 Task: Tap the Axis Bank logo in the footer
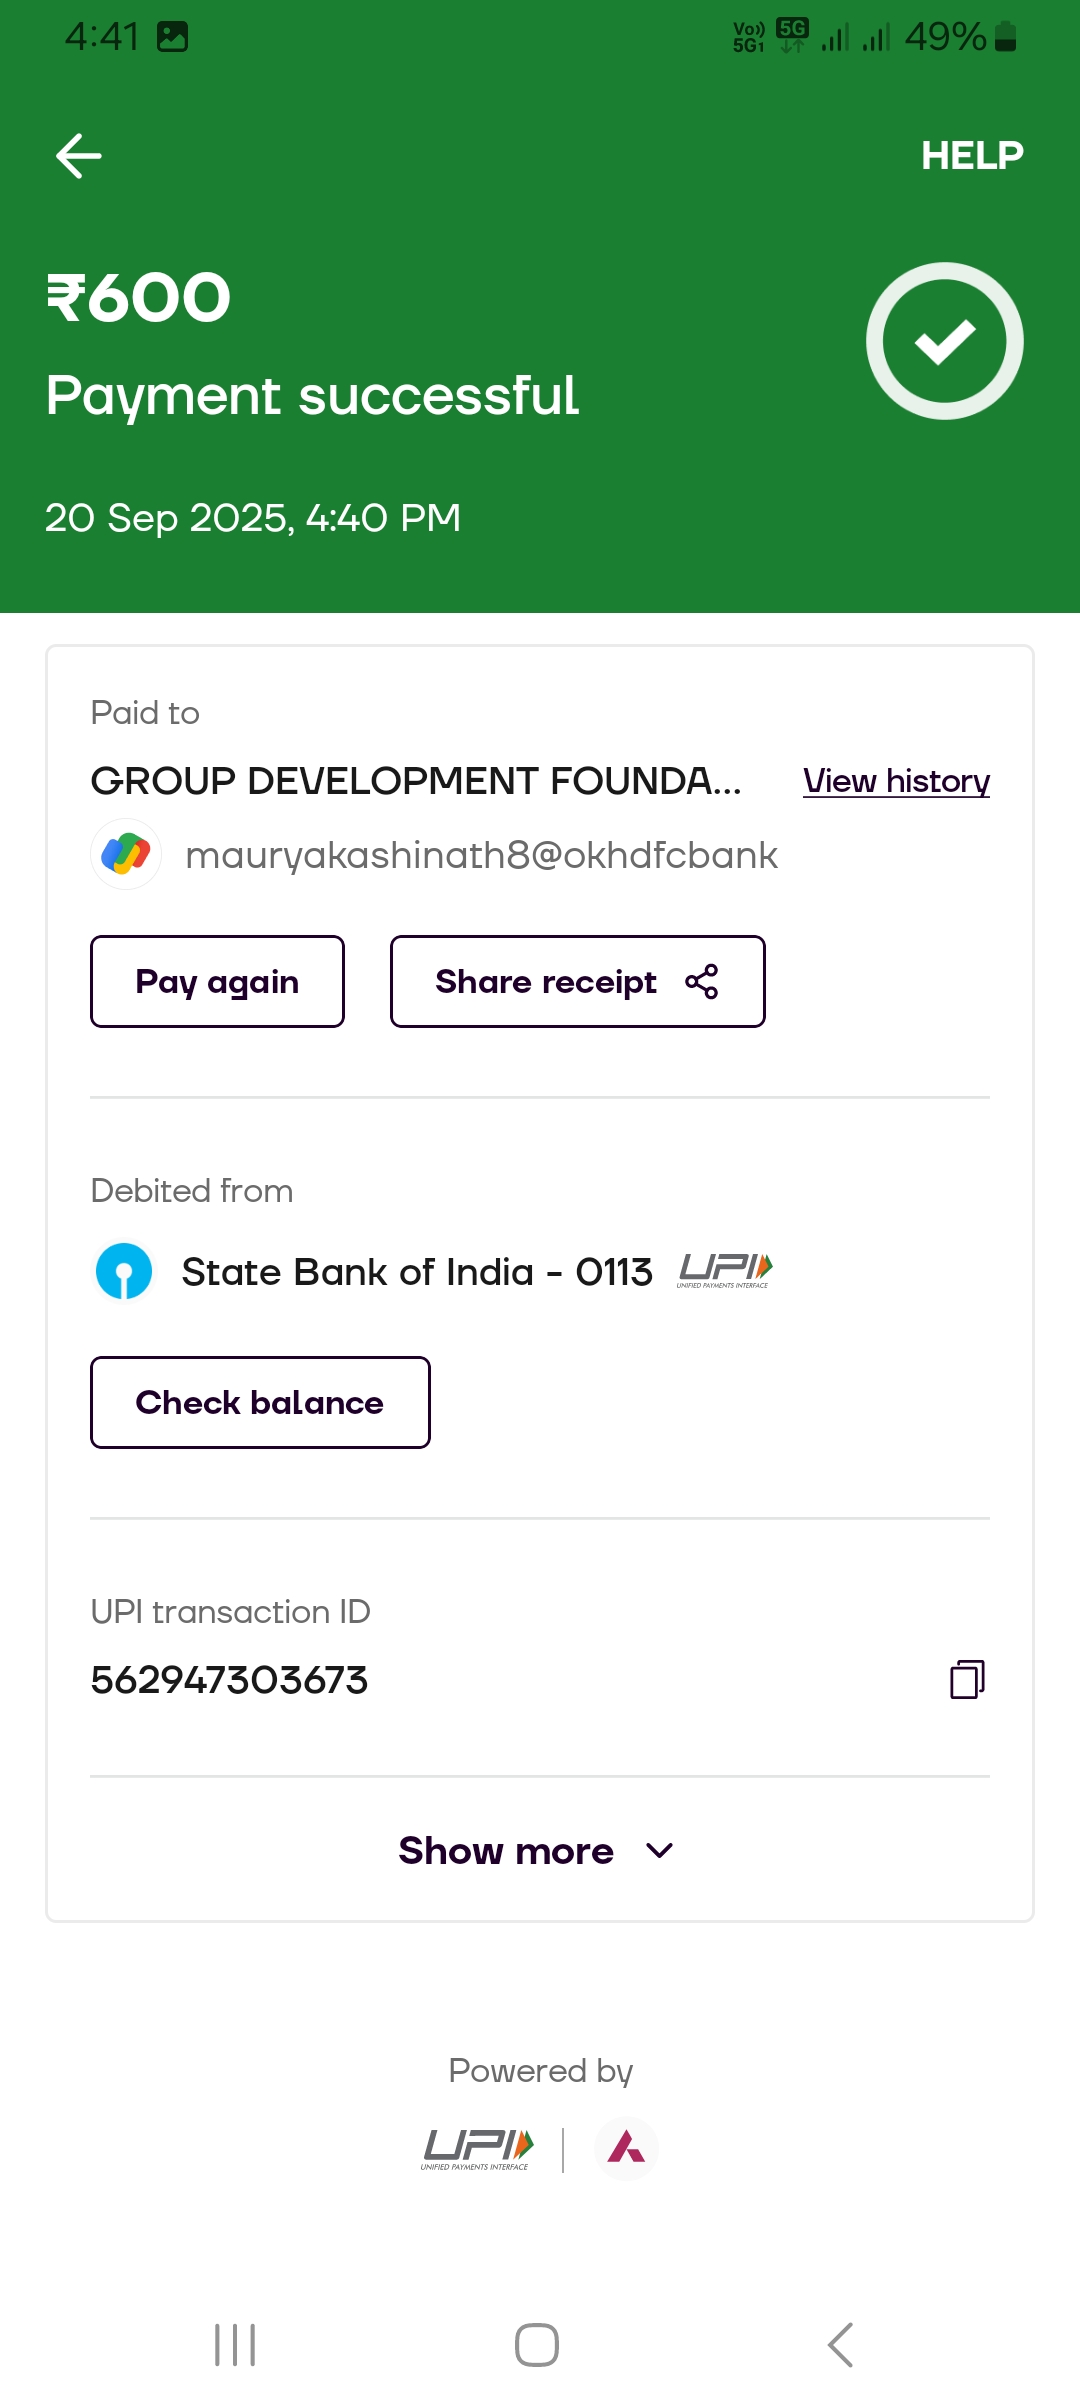(626, 2148)
